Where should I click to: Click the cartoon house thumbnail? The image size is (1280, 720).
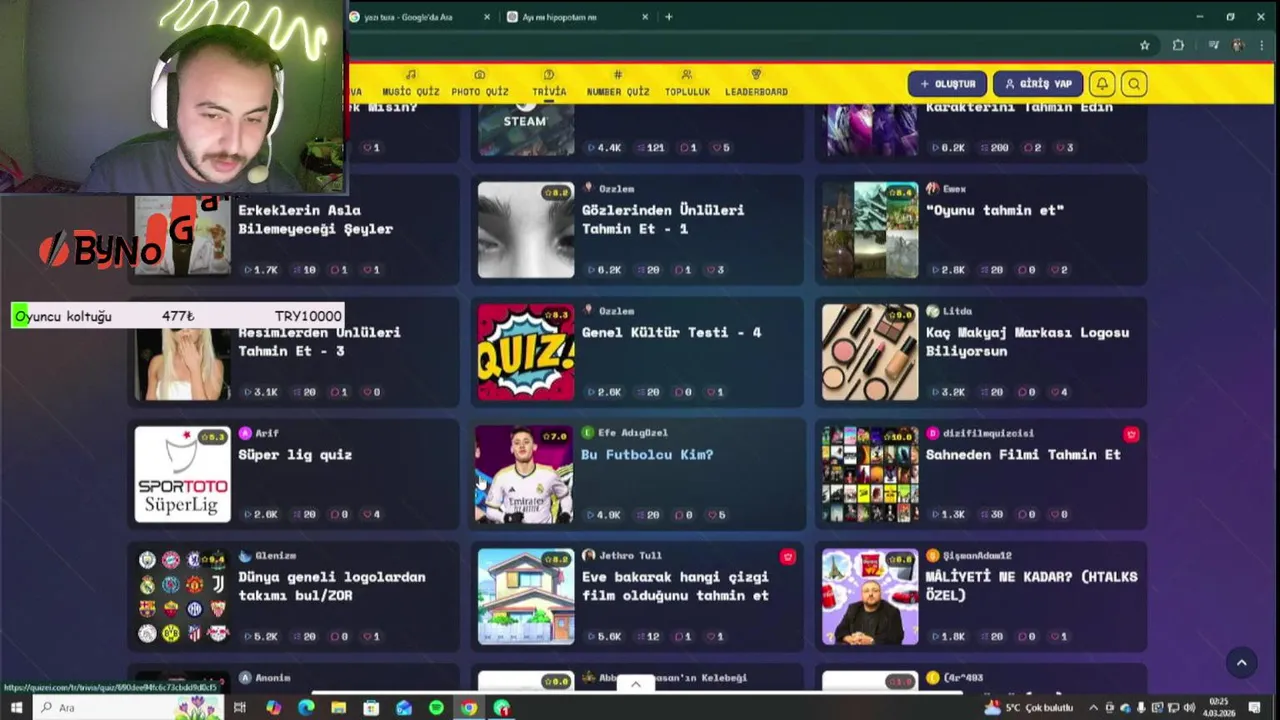526,596
